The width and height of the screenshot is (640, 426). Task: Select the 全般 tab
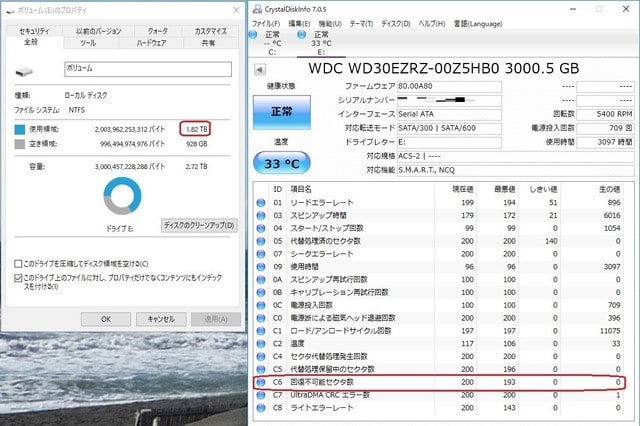point(31,42)
